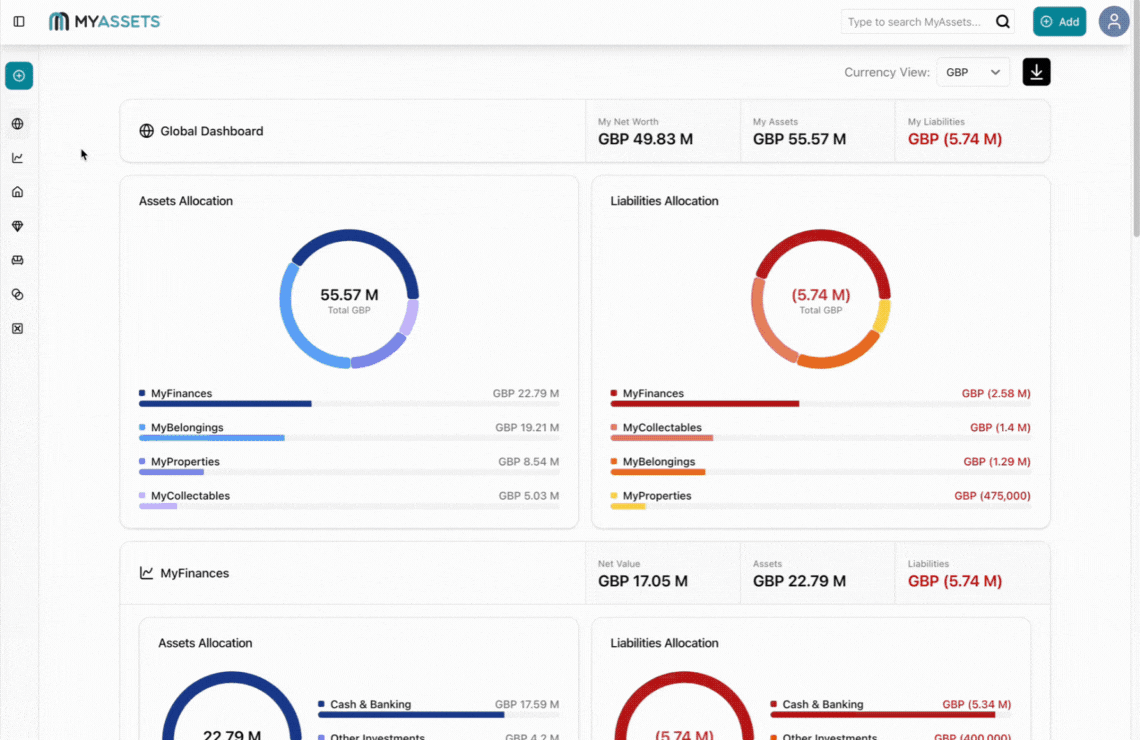Image resolution: width=1140 pixels, height=740 pixels.
Task: Click the crossed-box icon in sidebar
Action: coord(17,328)
